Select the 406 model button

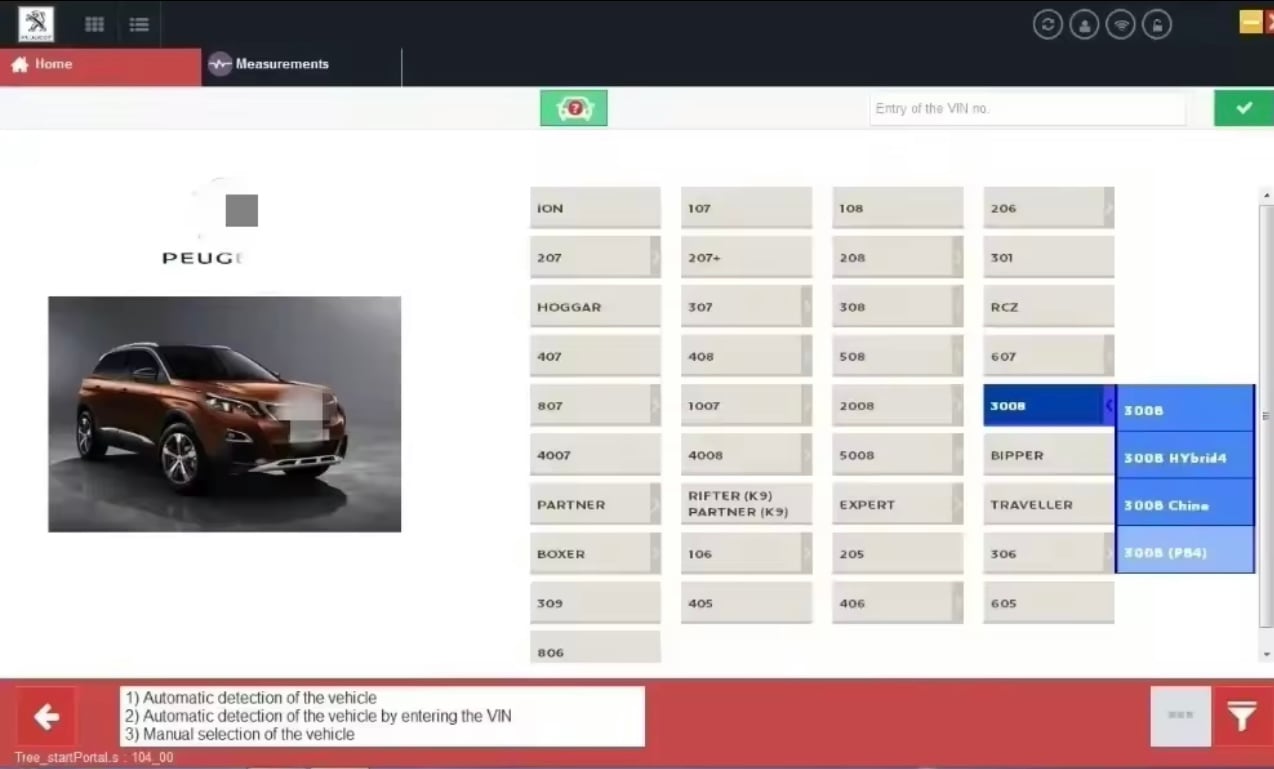click(x=897, y=603)
